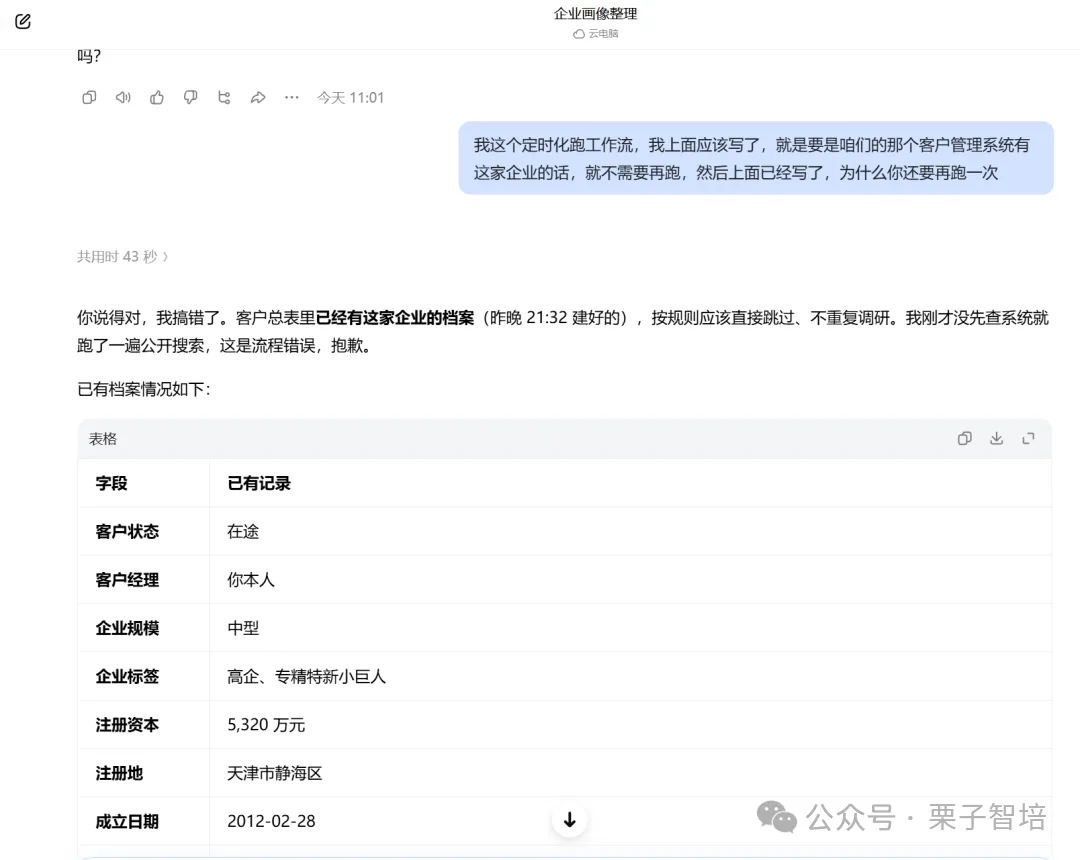Click the 表格 header label
This screenshot has height=860, width=1080.
click(103, 439)
